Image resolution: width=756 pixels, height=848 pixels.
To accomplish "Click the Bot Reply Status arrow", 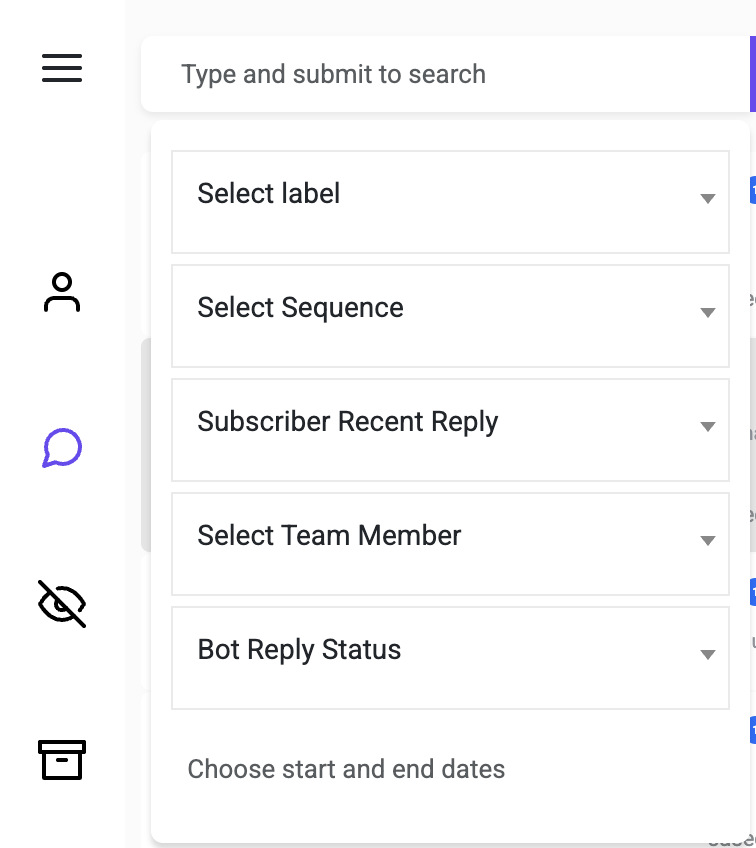I will pyautogui.click(x=707, y=654).
